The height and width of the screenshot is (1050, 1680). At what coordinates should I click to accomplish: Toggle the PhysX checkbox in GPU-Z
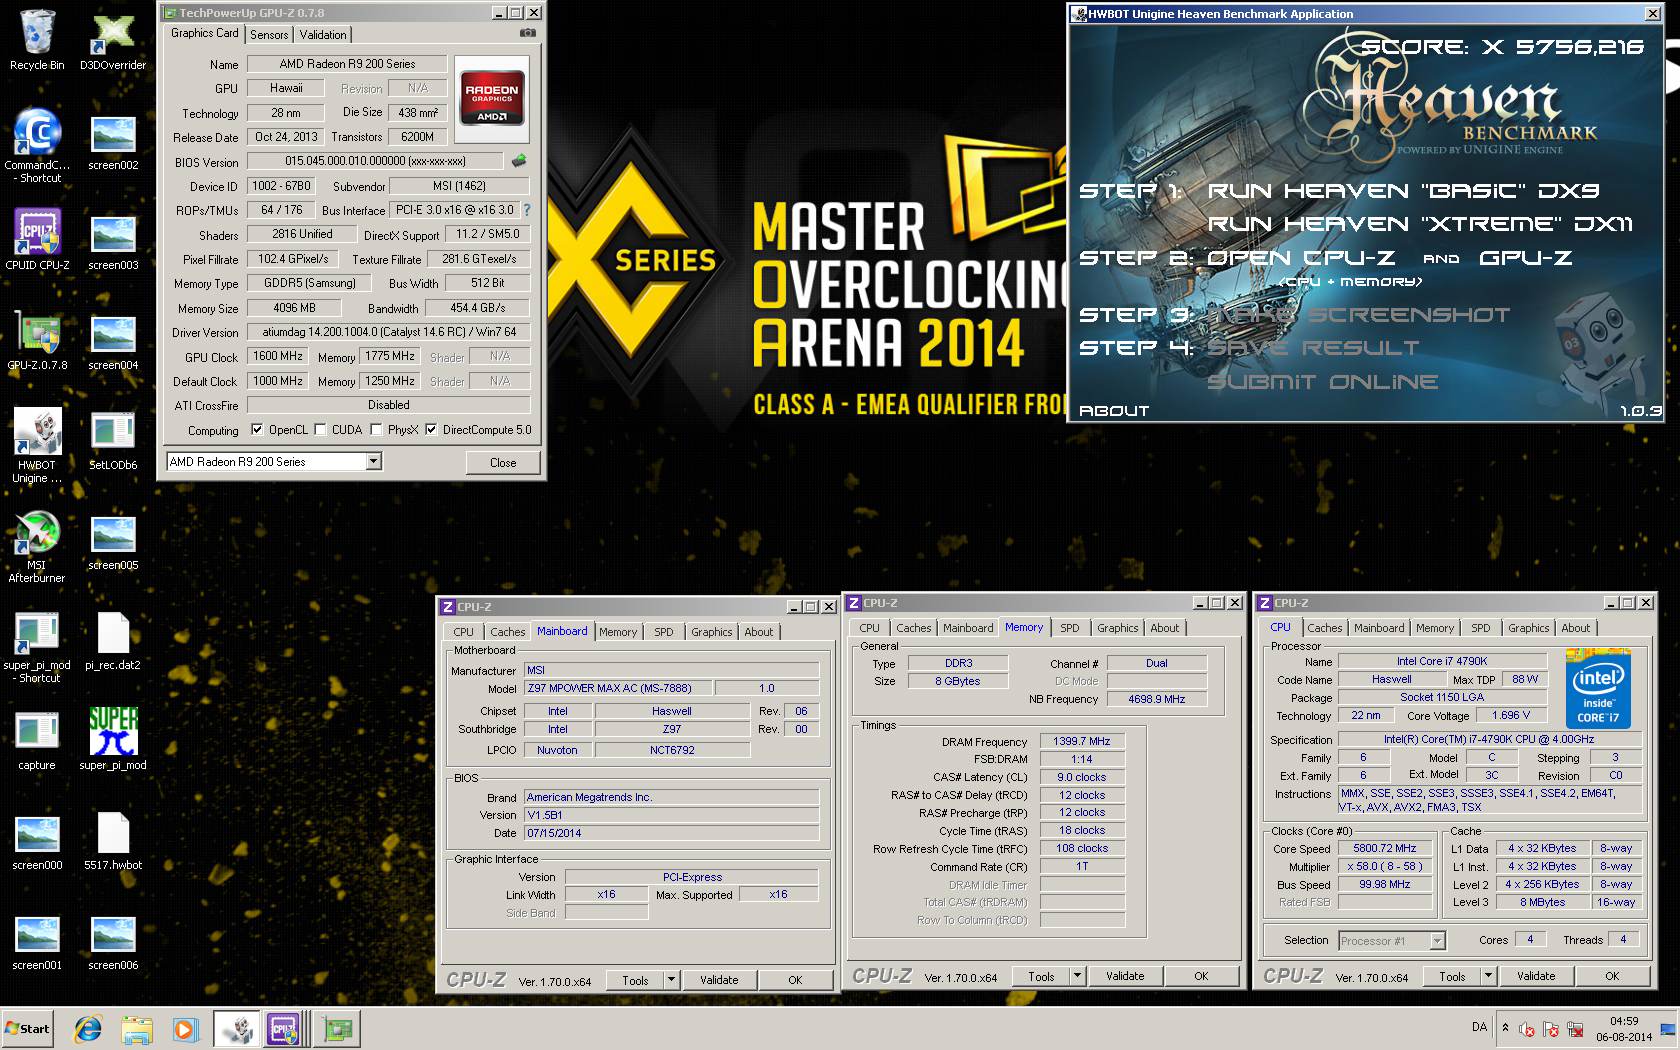pos(376,430)
